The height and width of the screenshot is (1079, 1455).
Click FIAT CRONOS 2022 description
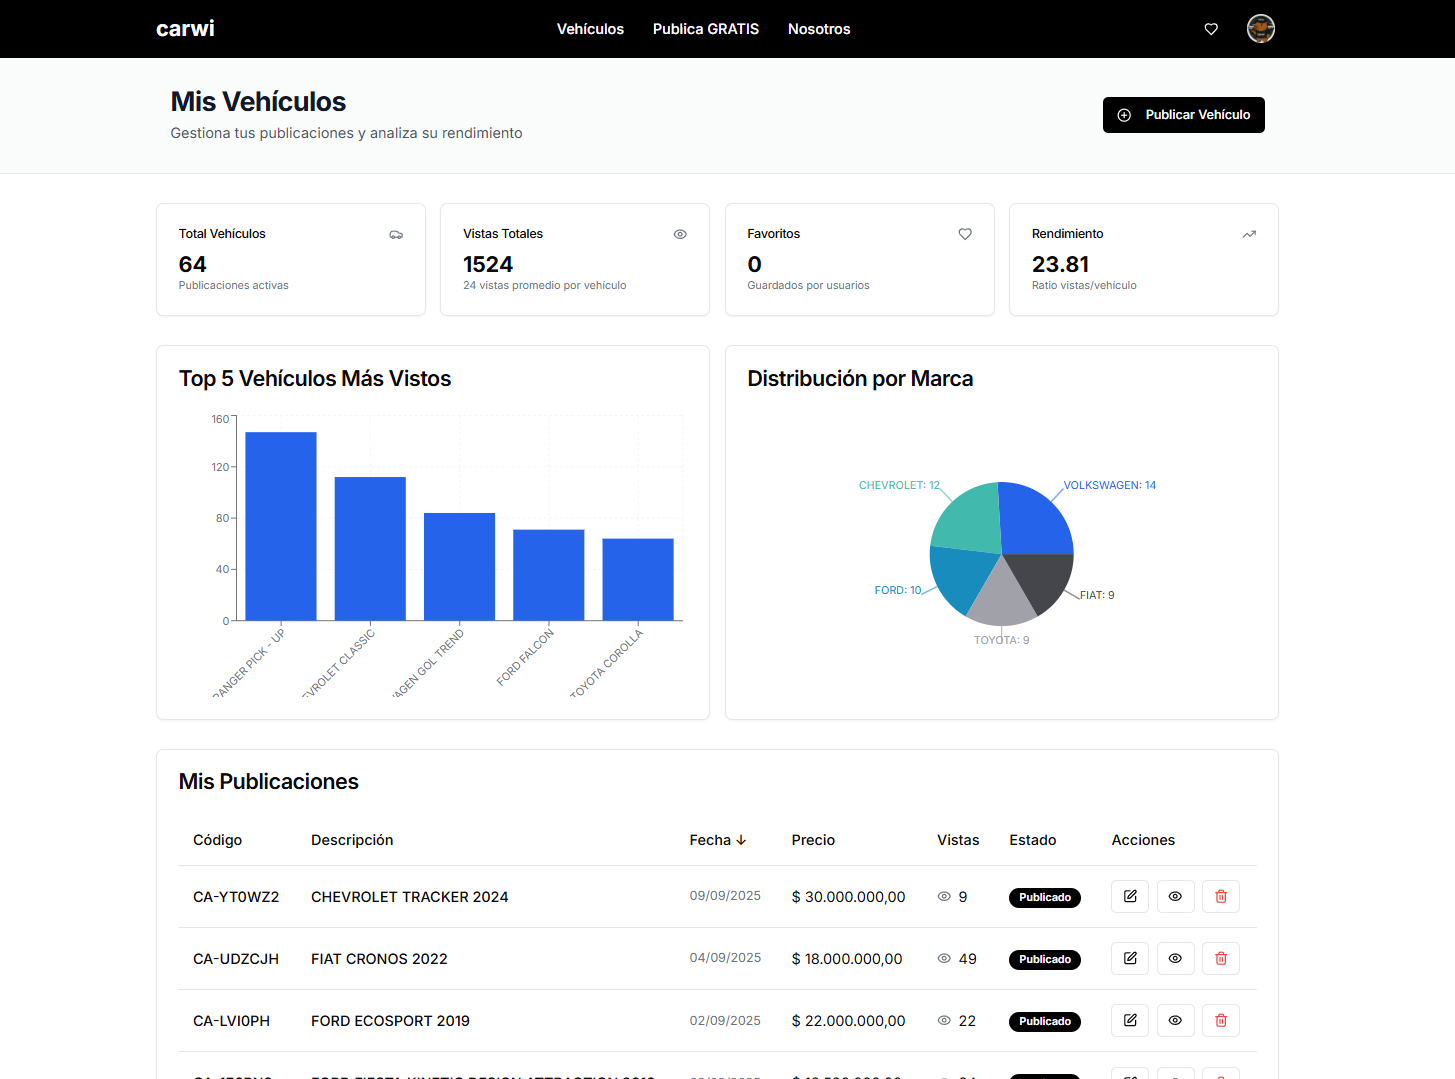pyautogui.click(x=379, y=959)
